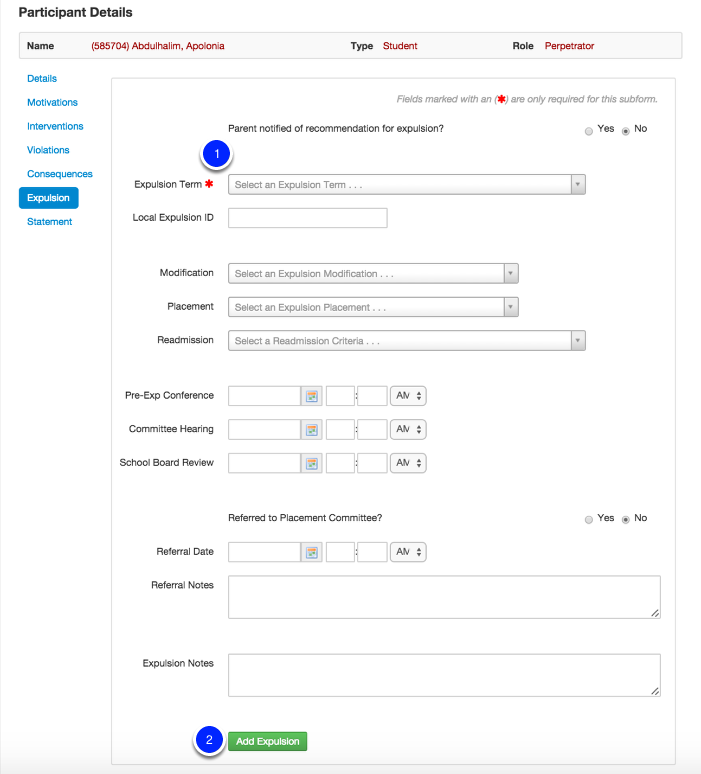This screenshot has width=701, height=774.
Task: Click the Pre-Exp Conference minute field
Action: [372, 396]
